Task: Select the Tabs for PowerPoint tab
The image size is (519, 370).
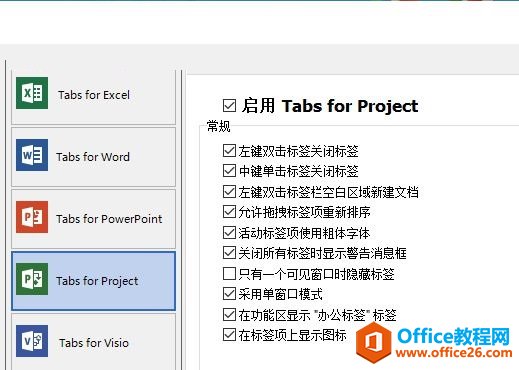Action: pyautogui.click(x=94, y=219)
